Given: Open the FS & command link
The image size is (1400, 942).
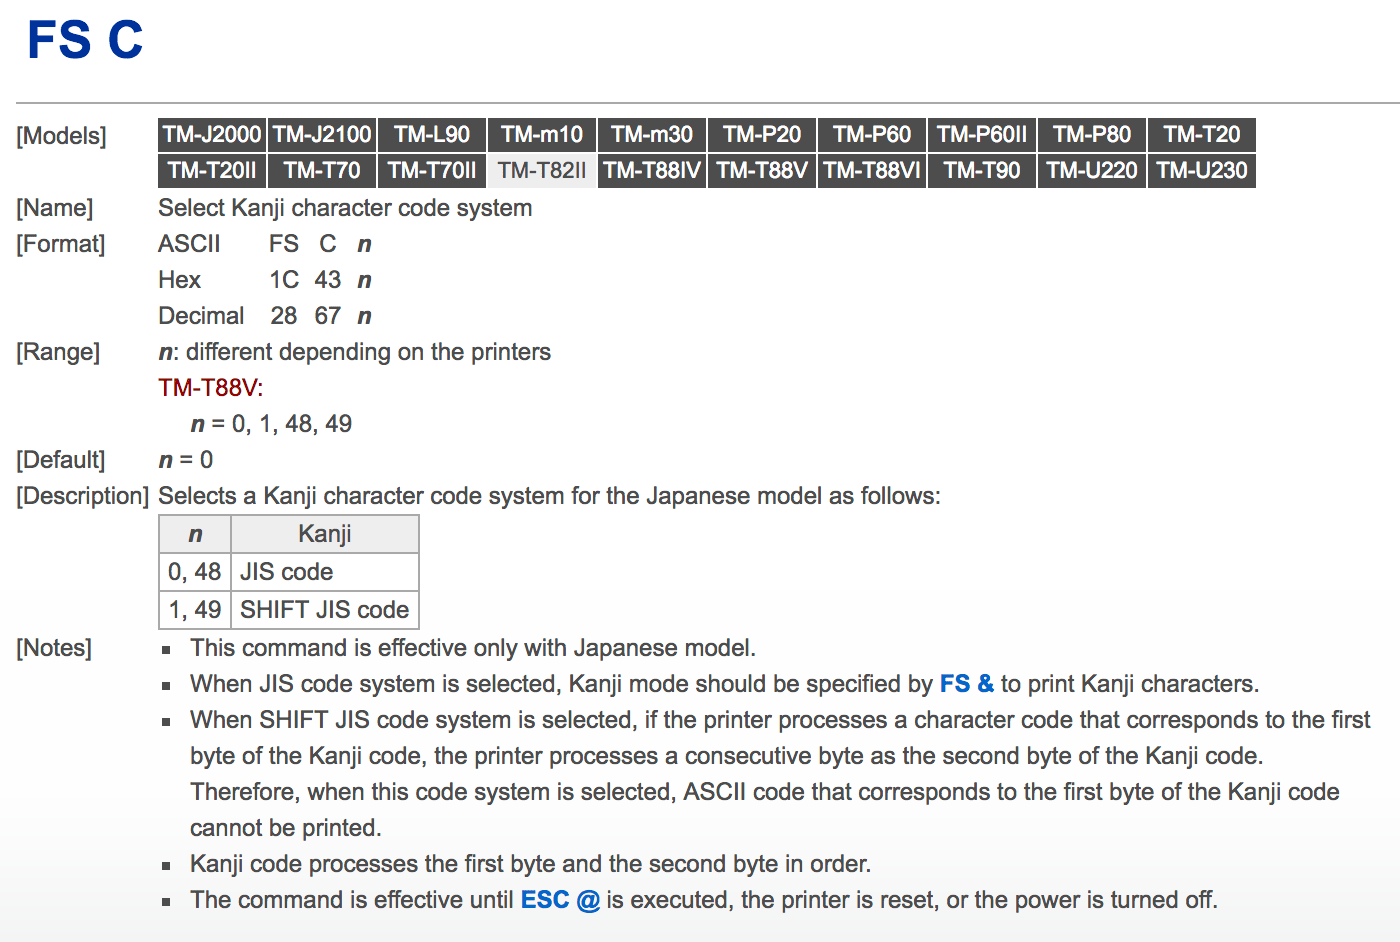Looking at the screenshot, I should coord(966,684).
